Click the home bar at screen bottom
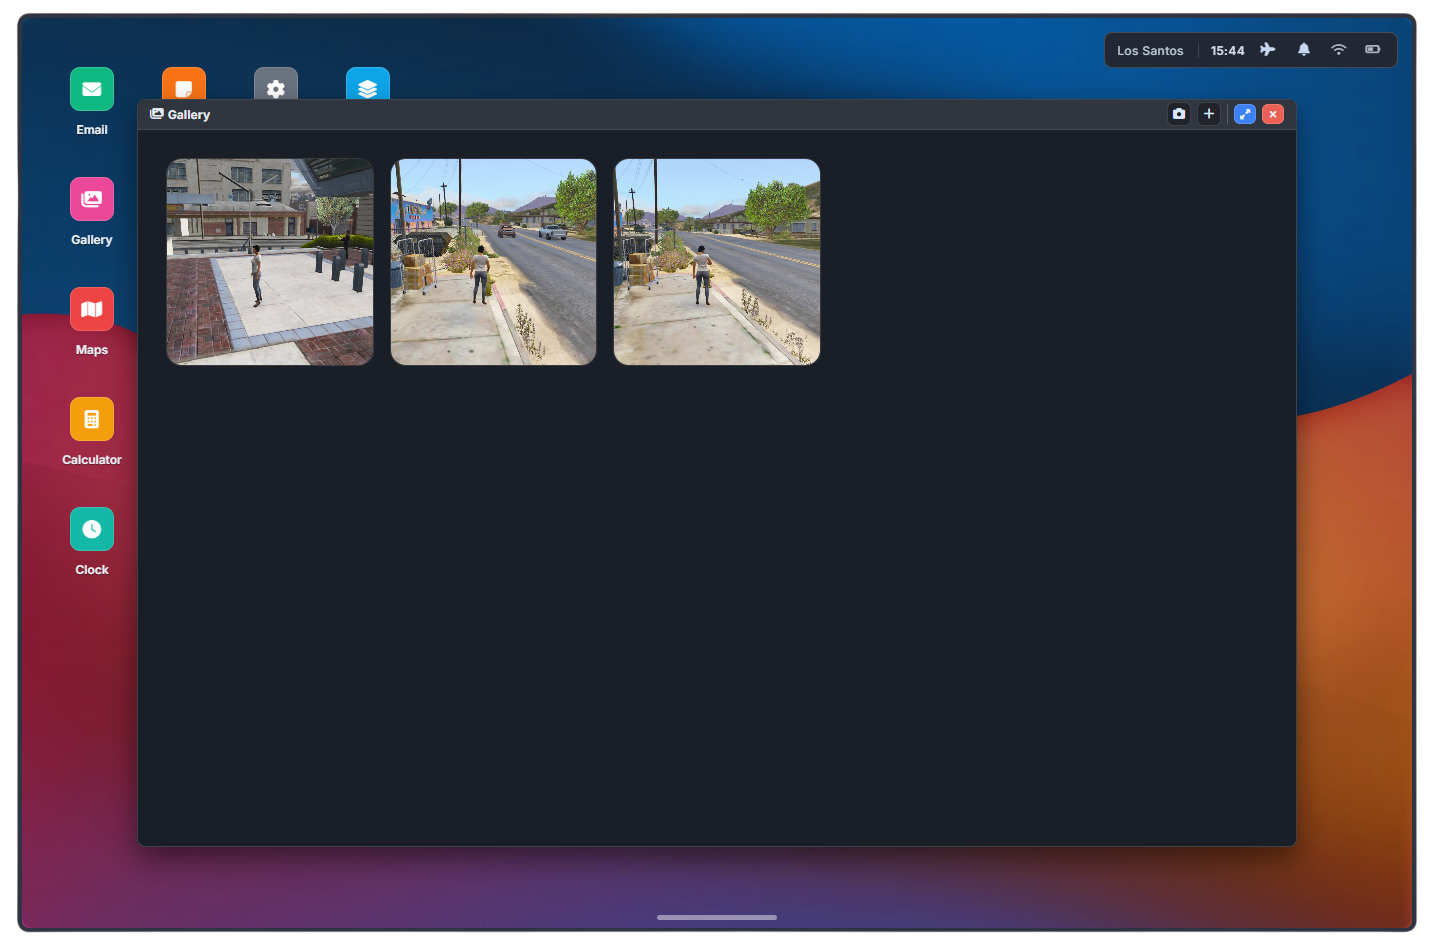The image size is (1436, 947). (717, 917)
